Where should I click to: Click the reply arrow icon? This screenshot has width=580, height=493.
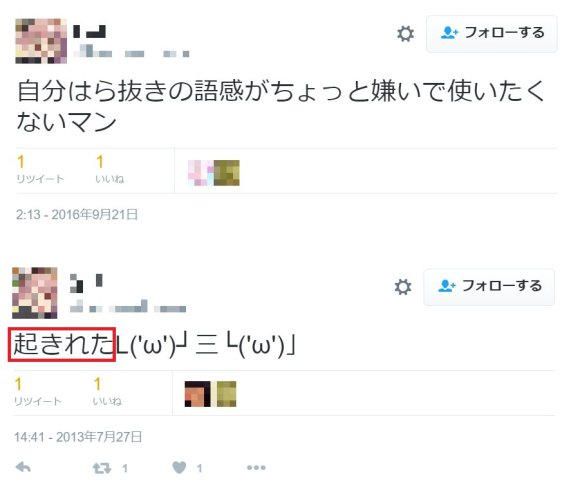[x=23, y=467]
